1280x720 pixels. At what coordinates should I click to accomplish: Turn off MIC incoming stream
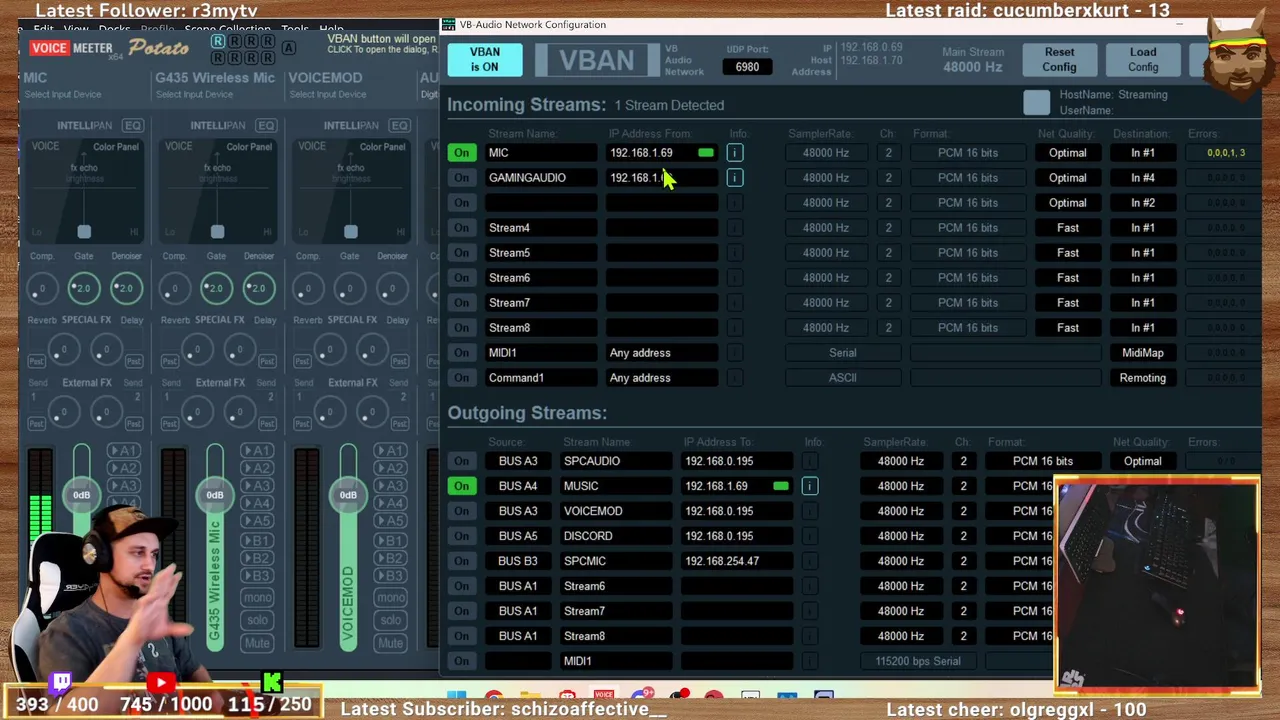(x=461, y=153)
